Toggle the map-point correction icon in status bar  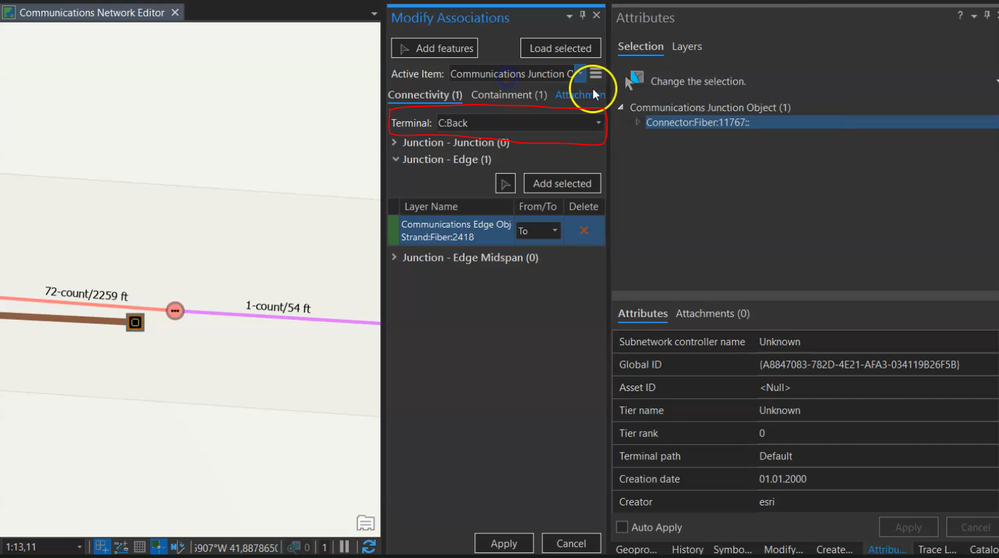point(158,547)
